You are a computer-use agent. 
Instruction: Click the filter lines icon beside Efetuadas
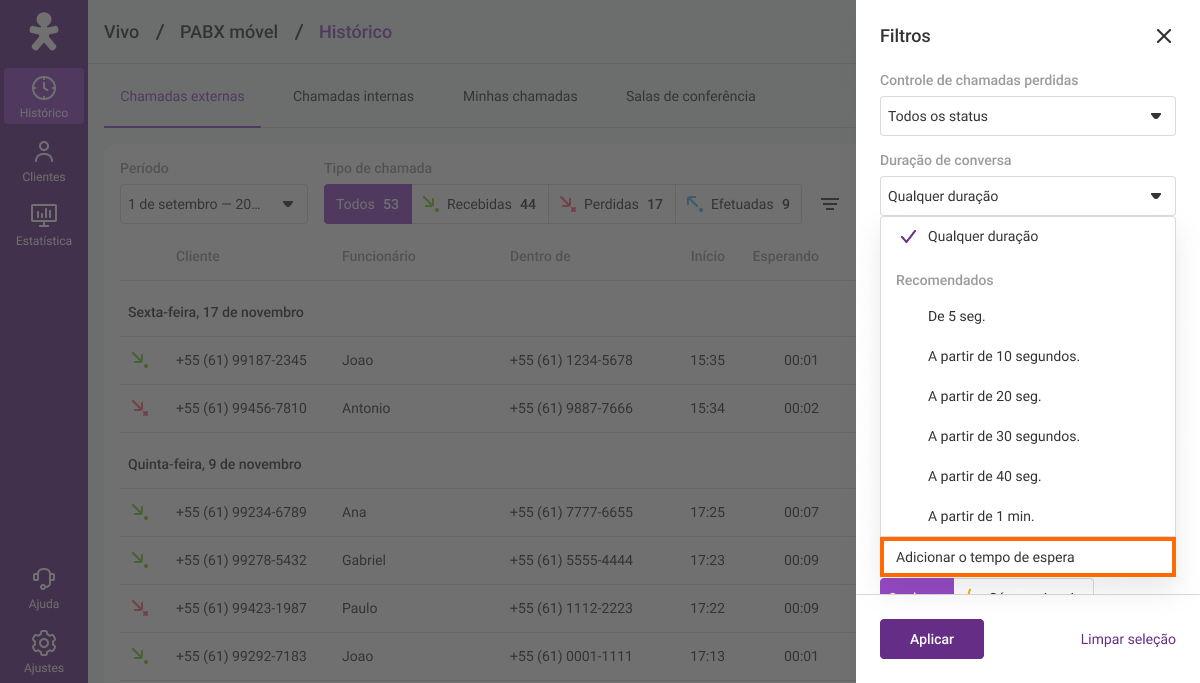pyautogui.click(x=830, y=204)
